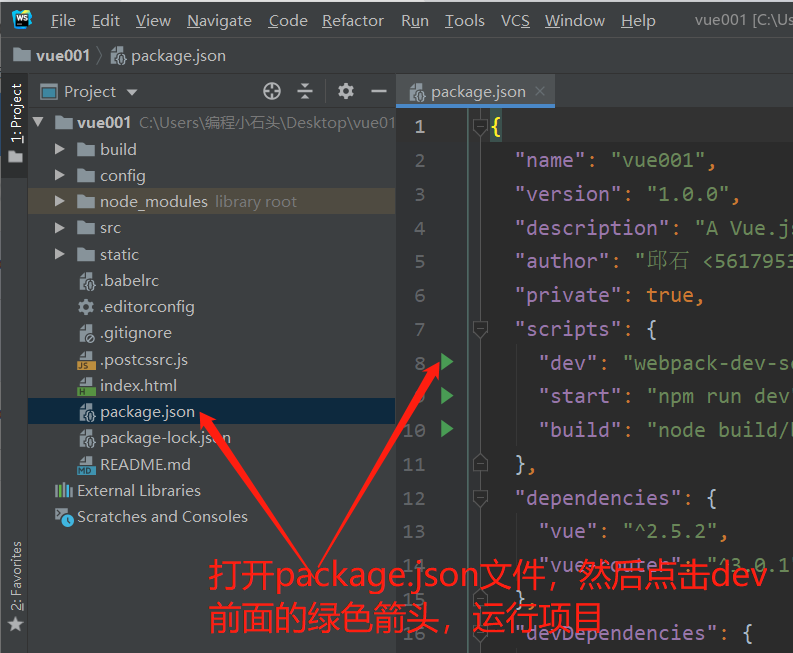Fold the root brace at line 1
This screenshot has height=653, width=793.
click(479, 126)
